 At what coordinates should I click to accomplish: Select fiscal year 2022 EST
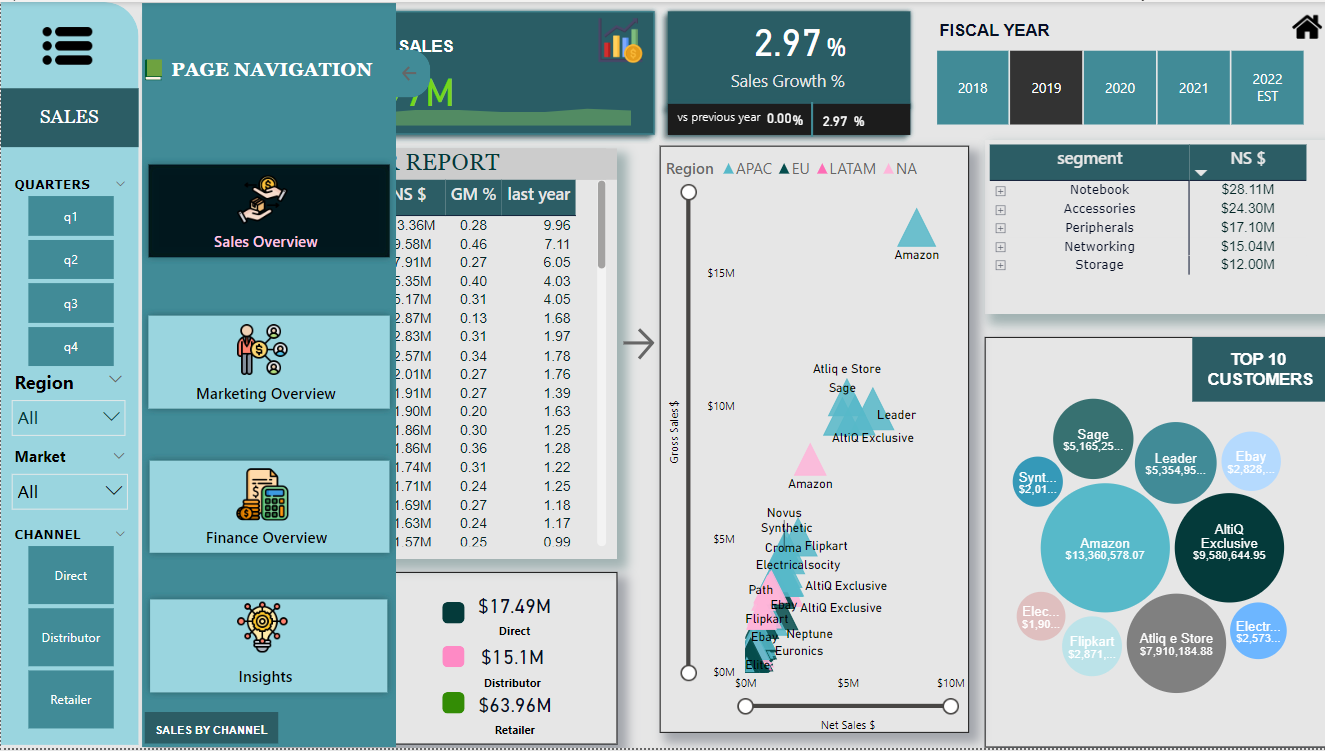1267,88
